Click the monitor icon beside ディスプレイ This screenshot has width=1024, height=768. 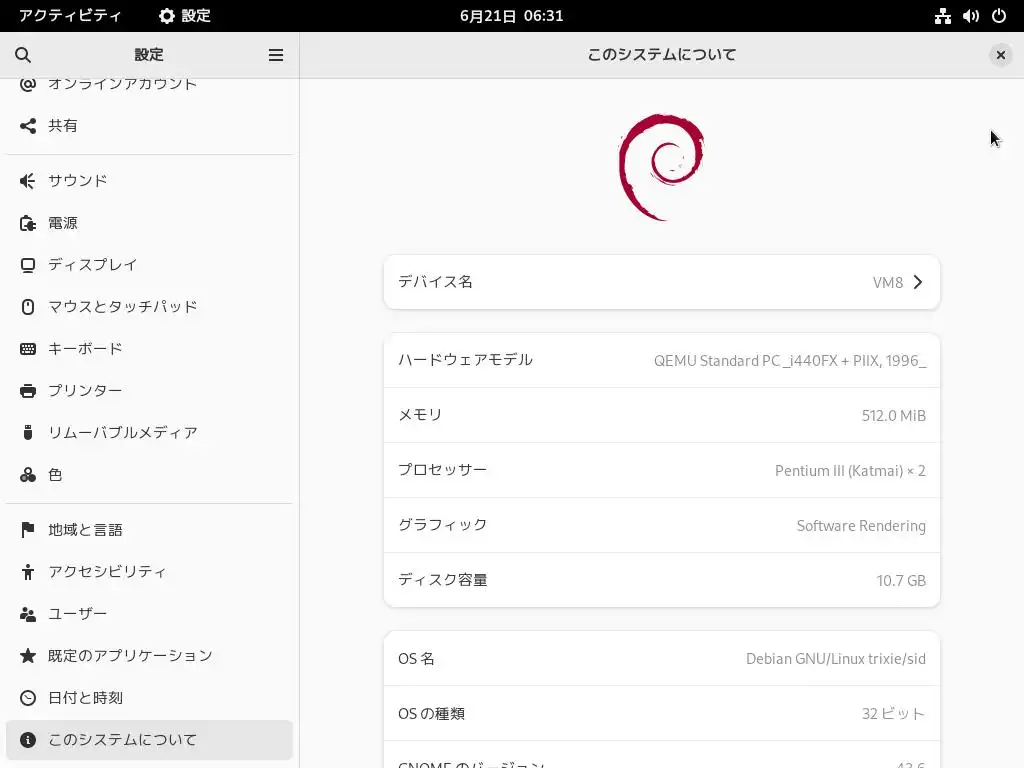[27, 265]
